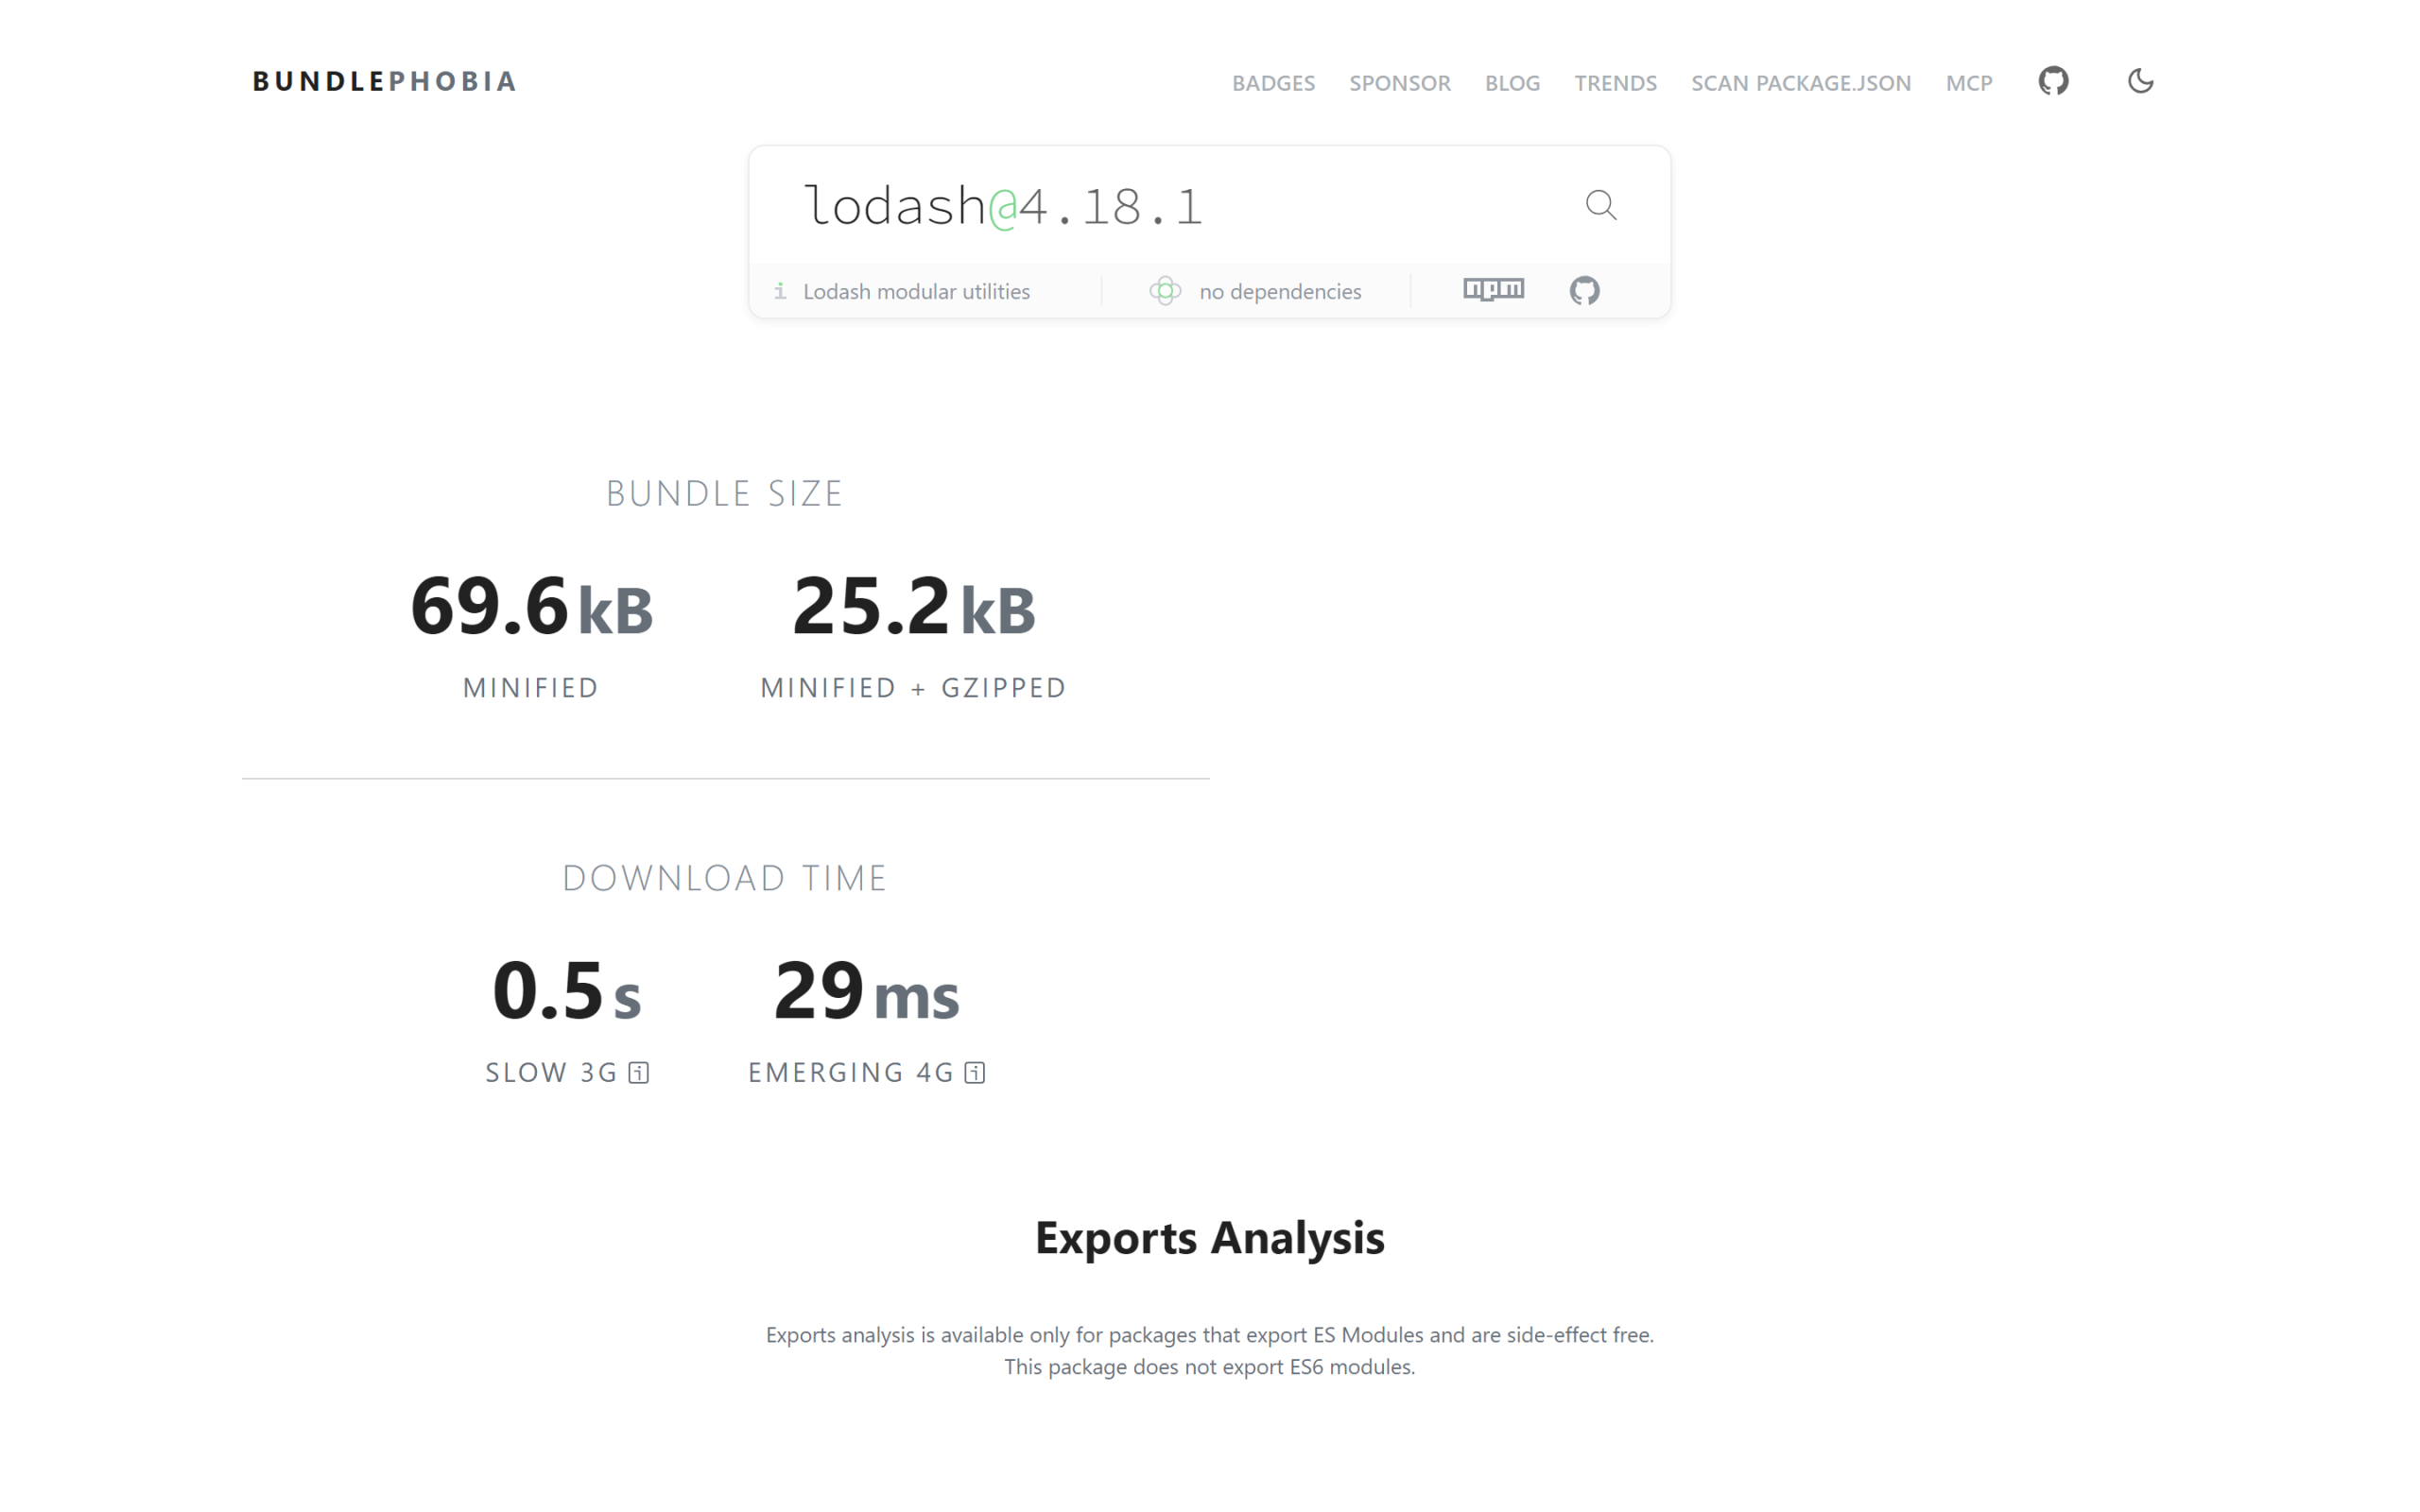Open the npm package page icon
Screen dimensions: 2420x1512
click(1493, 290)
